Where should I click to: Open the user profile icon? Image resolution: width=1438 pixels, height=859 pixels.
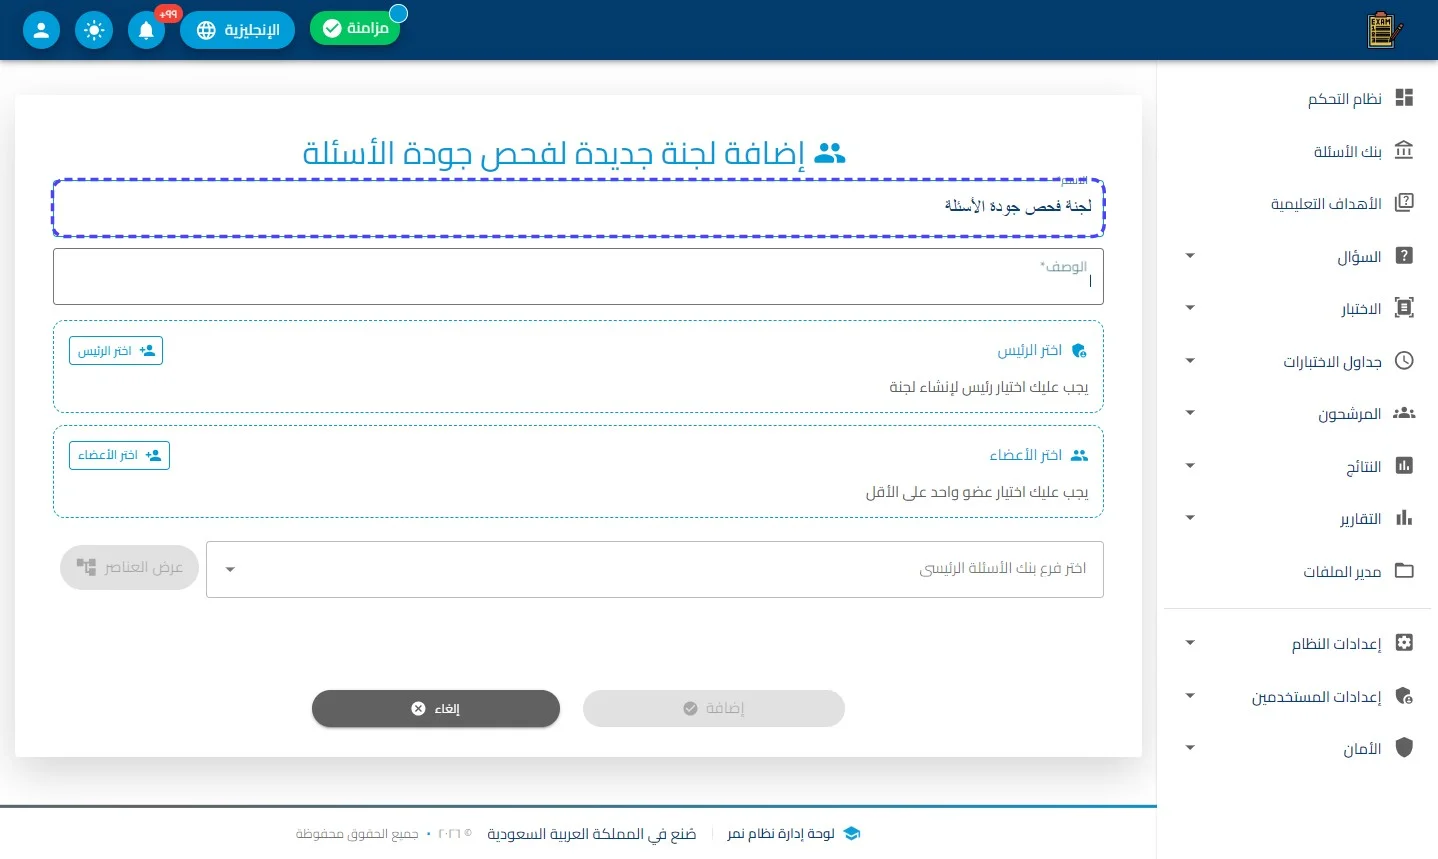tap(41, 30)
